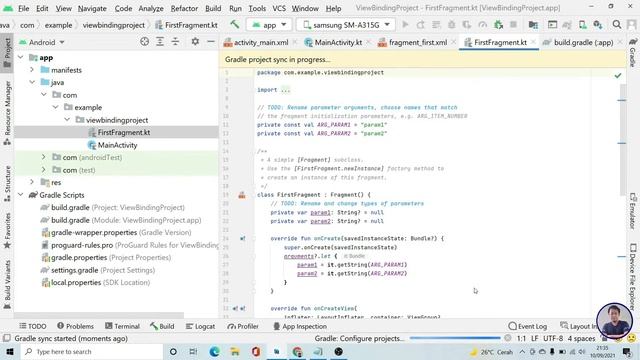Click Expand All icon in Project panel
The width and height of the screenshot is (640, 360).
(160, 42)
